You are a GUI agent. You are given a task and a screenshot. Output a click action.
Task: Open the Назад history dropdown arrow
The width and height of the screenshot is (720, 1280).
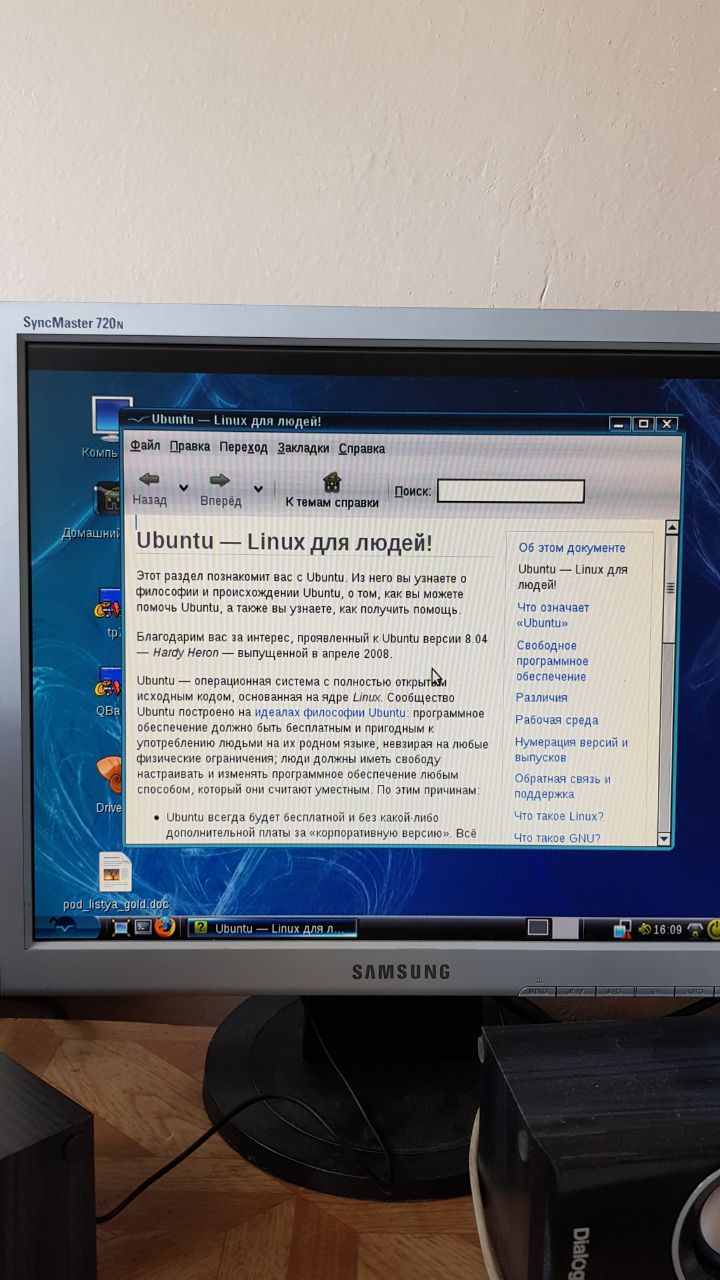[182, 488]
